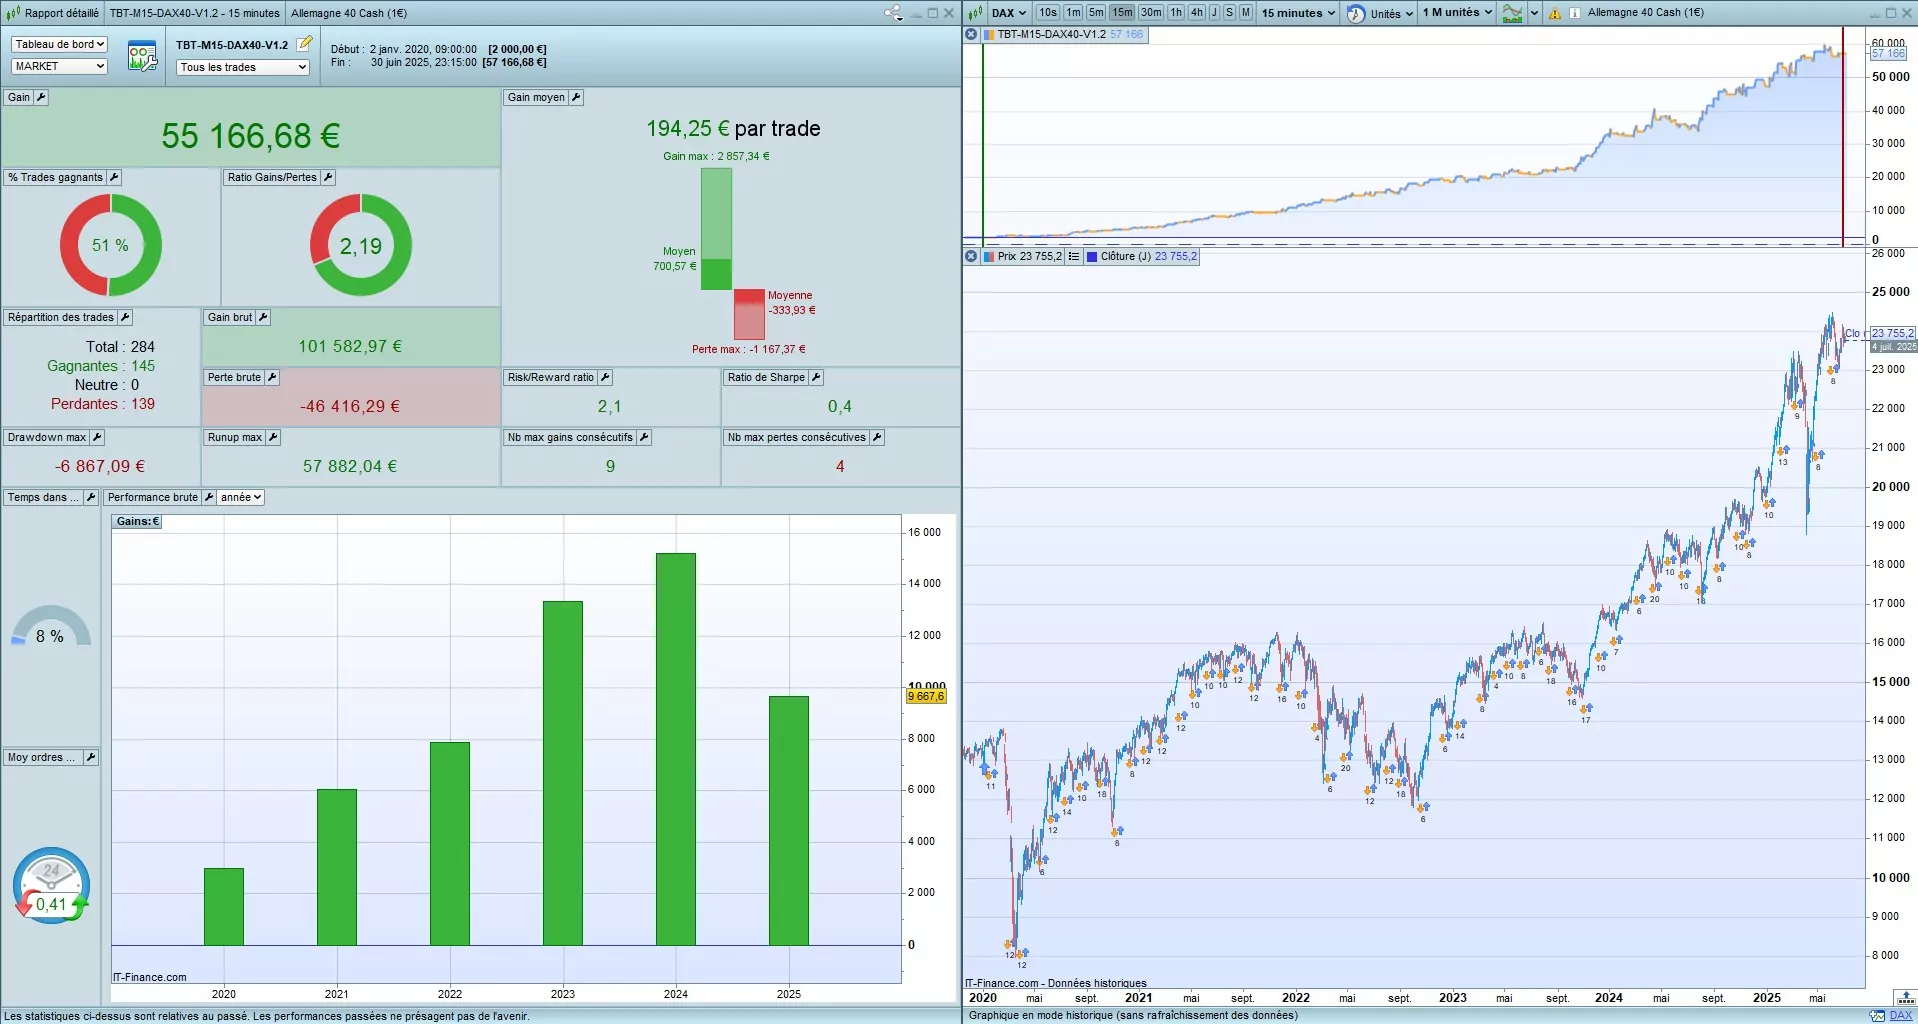Close the Prix price panel
Screen dimensions: 1918x1024
point(971,256)
